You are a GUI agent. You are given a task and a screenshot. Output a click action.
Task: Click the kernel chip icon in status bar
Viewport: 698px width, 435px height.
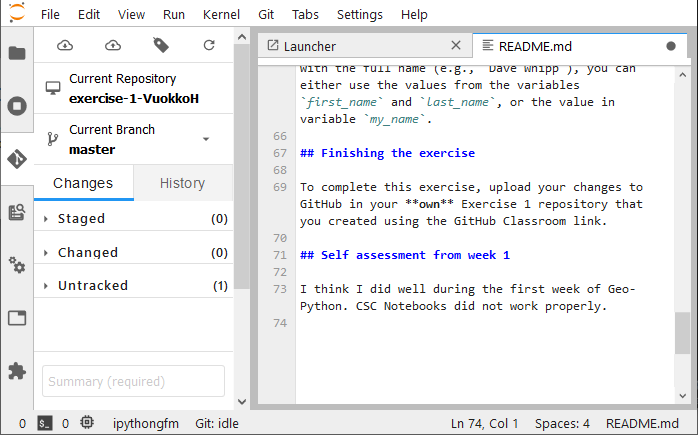(x=87, y=422)
